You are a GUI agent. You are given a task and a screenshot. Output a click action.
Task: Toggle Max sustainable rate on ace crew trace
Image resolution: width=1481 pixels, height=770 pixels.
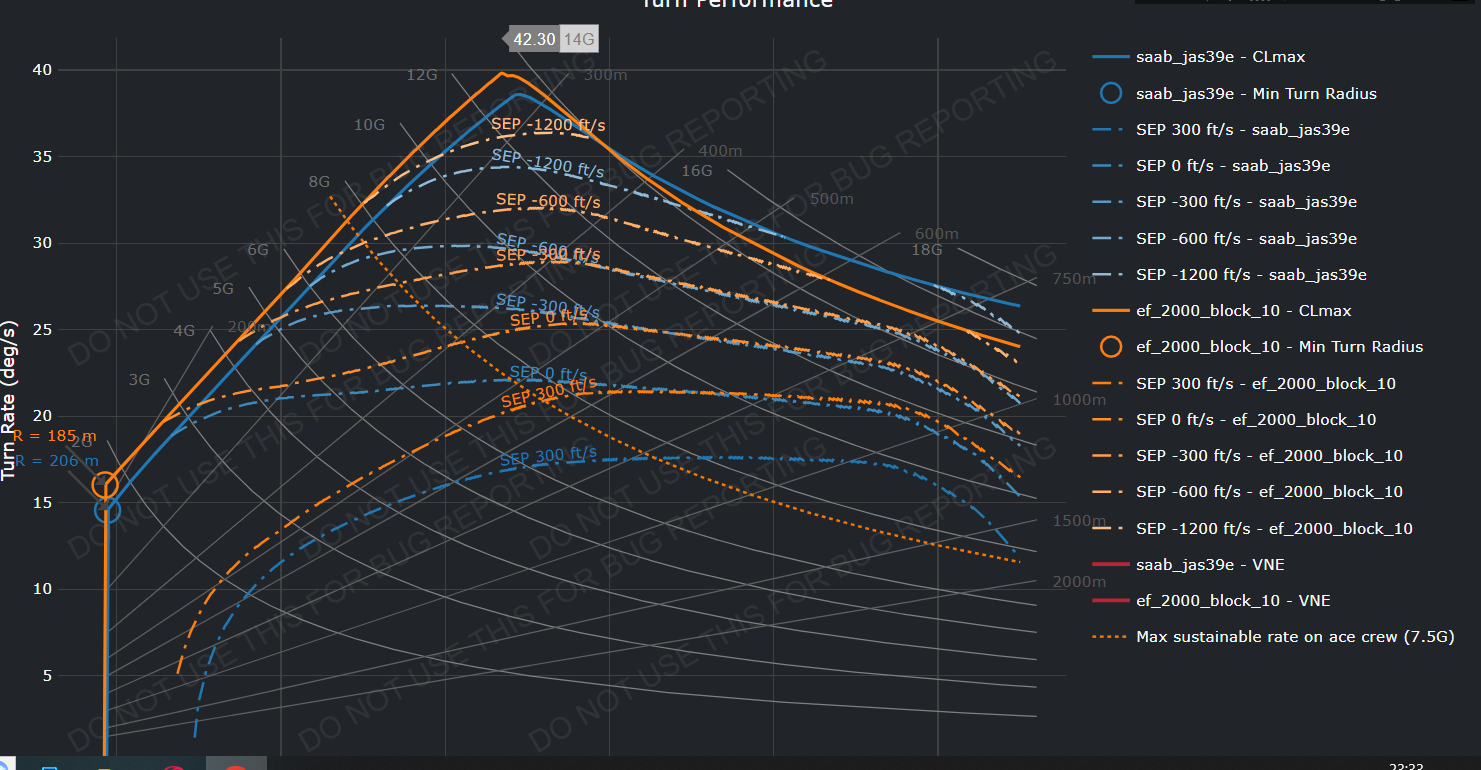click(x=1294, y=637)
